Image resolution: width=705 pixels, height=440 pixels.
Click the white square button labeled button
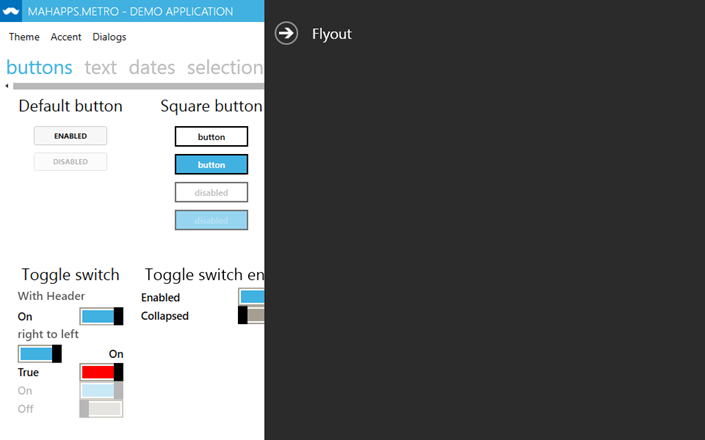211,137
